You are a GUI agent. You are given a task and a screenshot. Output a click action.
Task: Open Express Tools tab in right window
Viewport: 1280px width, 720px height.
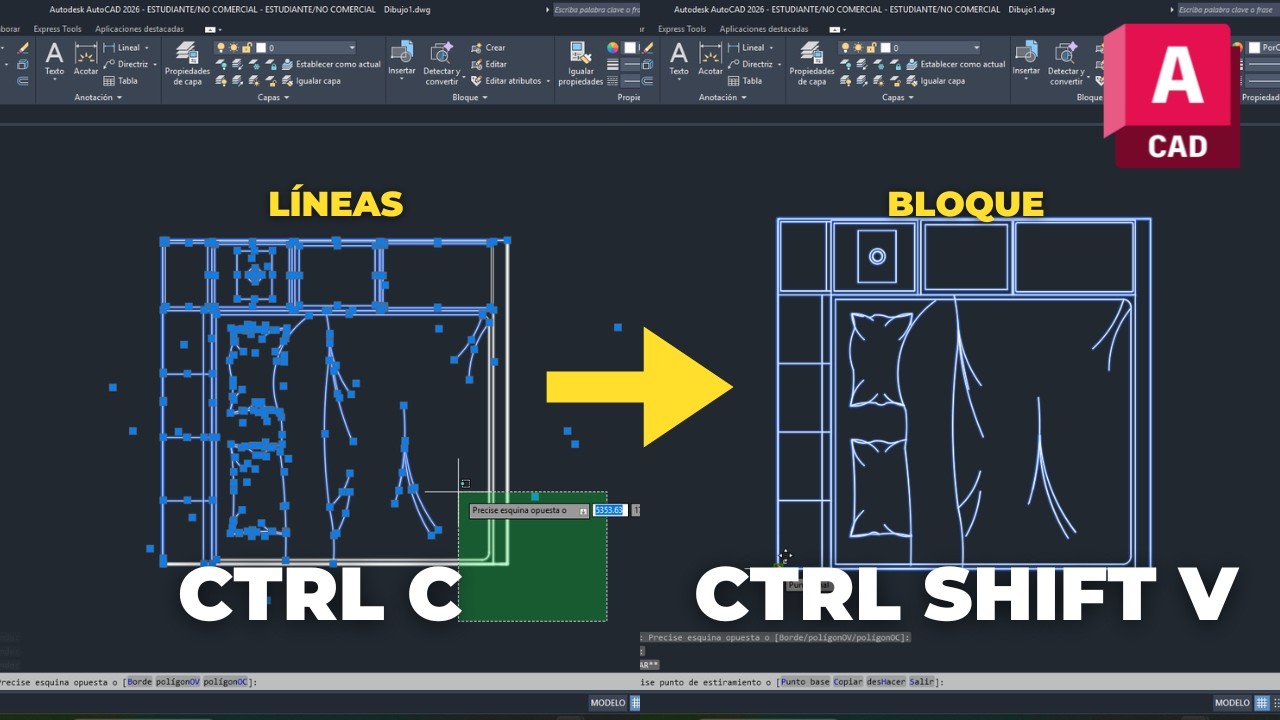pos(682,29)
